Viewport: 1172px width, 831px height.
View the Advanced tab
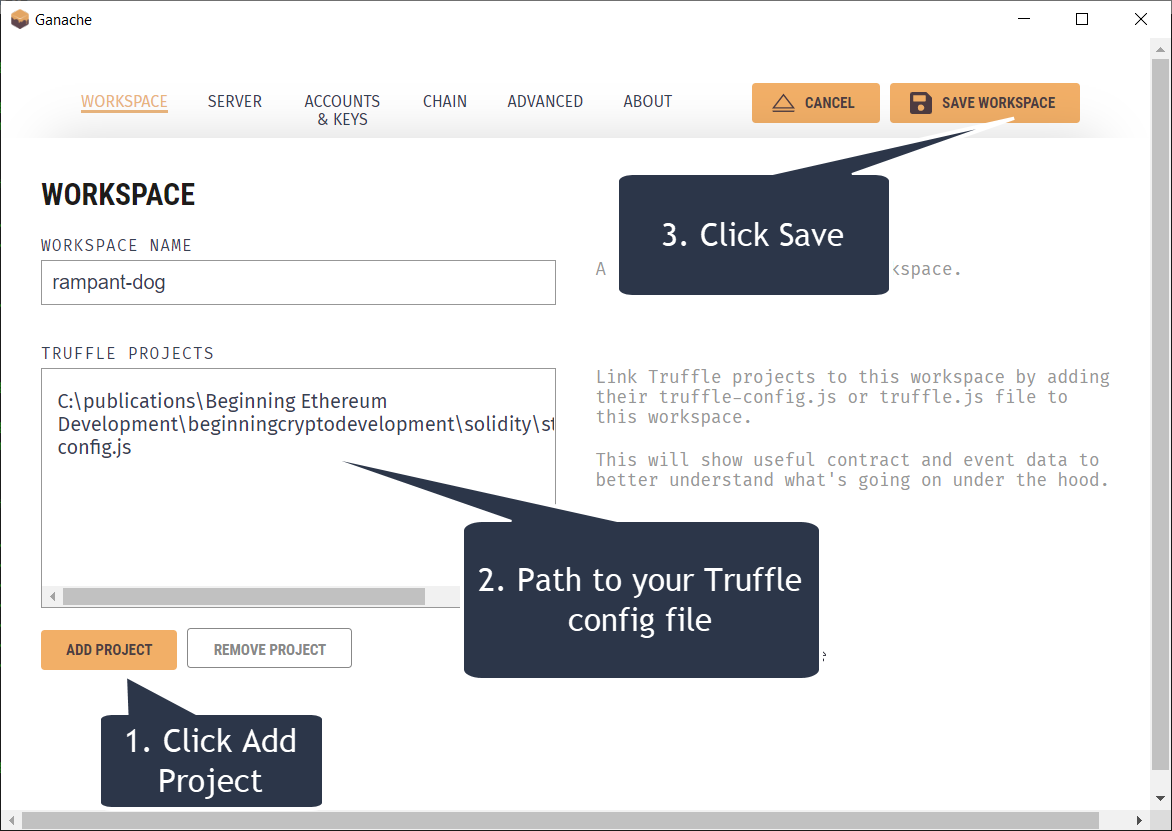pyautogui.click(x=545, y=101)
